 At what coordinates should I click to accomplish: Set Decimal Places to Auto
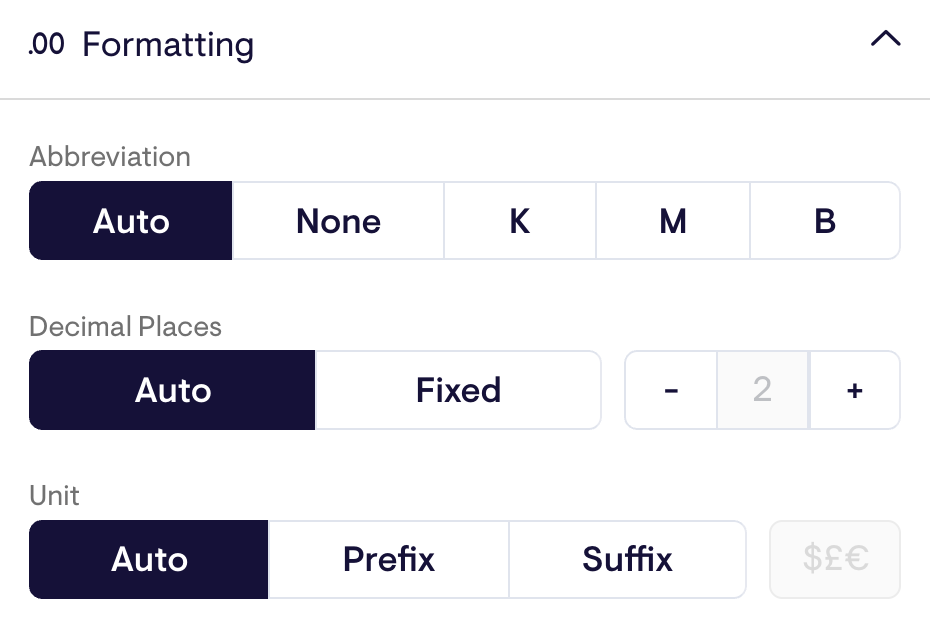point(171,390)
